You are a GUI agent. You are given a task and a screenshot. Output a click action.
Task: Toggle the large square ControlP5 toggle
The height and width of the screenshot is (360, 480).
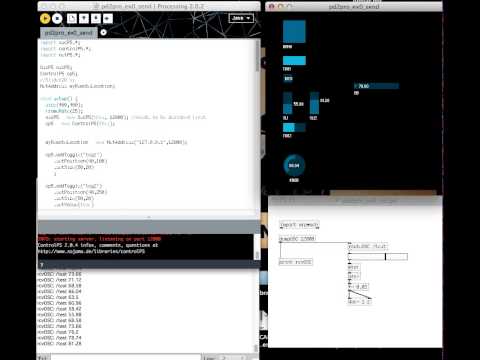pos(294,31)
